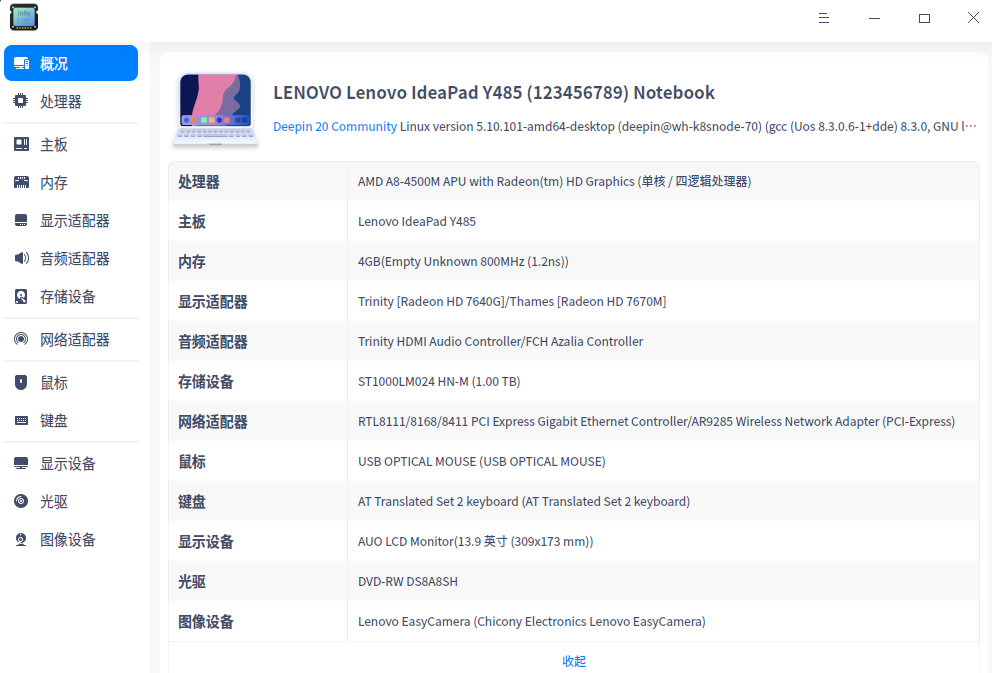The height and width of the screenshot is (673, 992).
Task: Click the 处理器 processor chip icon
Action: (x=21, y=101)
